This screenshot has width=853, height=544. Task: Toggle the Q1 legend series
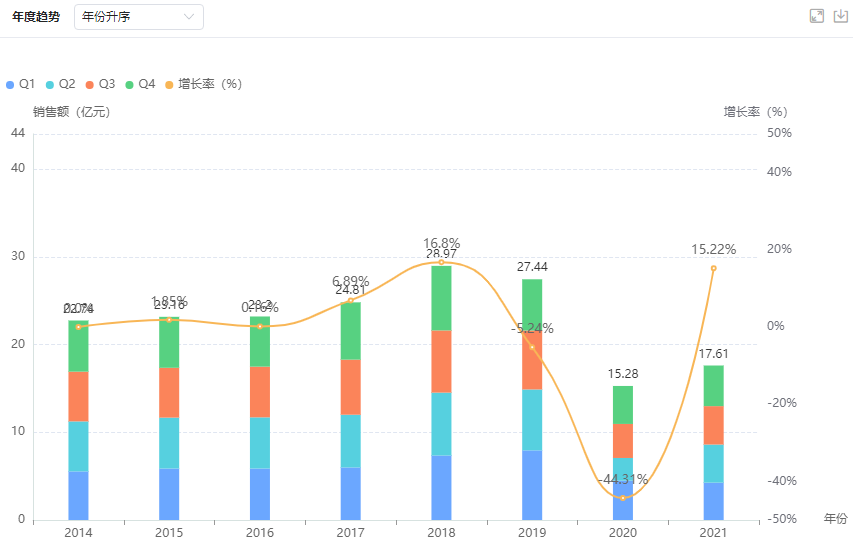pos(21,84)
